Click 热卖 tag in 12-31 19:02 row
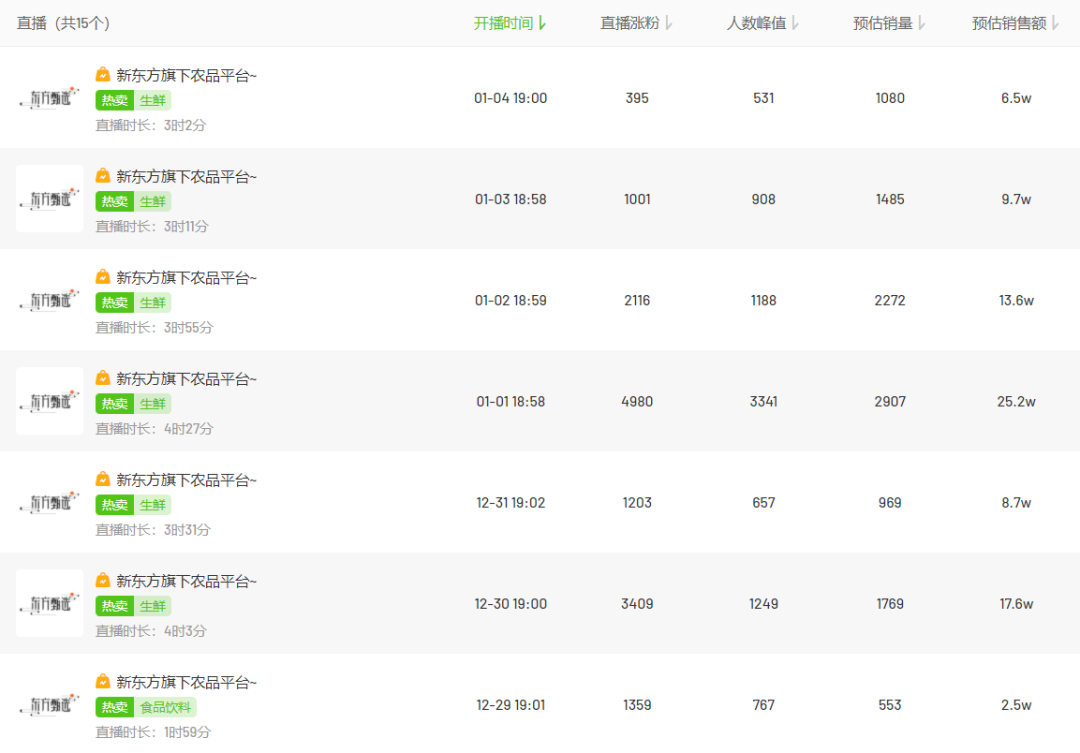This screenshot has width=1080, height=753. [115, 505]
